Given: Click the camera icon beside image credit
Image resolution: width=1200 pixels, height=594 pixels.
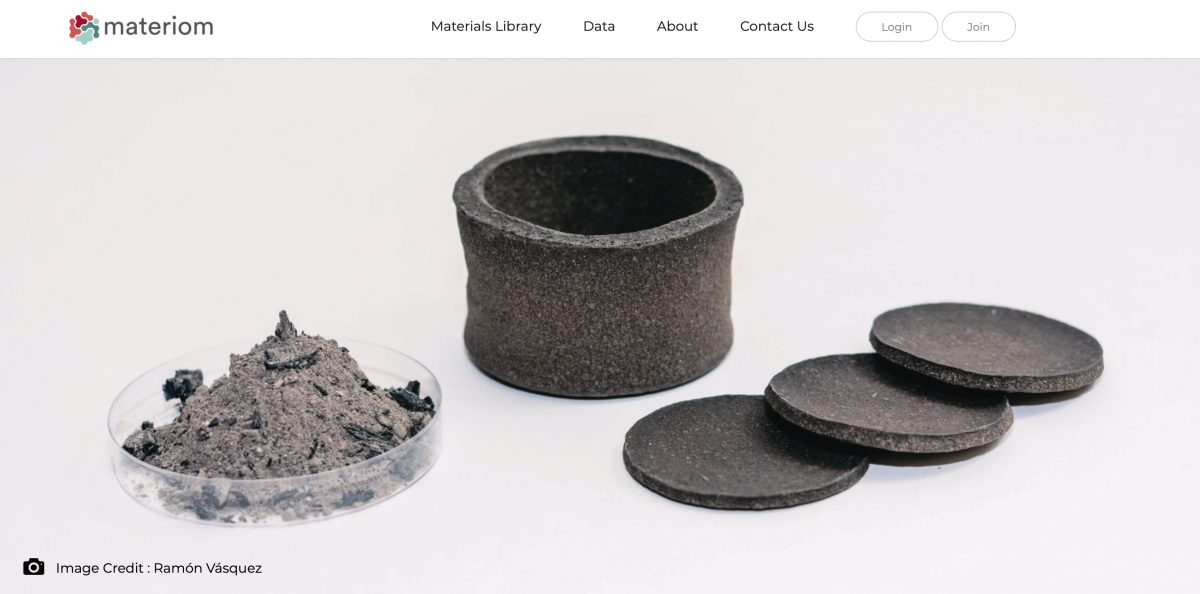Looking at the screenshot, I should pyautogui.click(x=34, y=567).
